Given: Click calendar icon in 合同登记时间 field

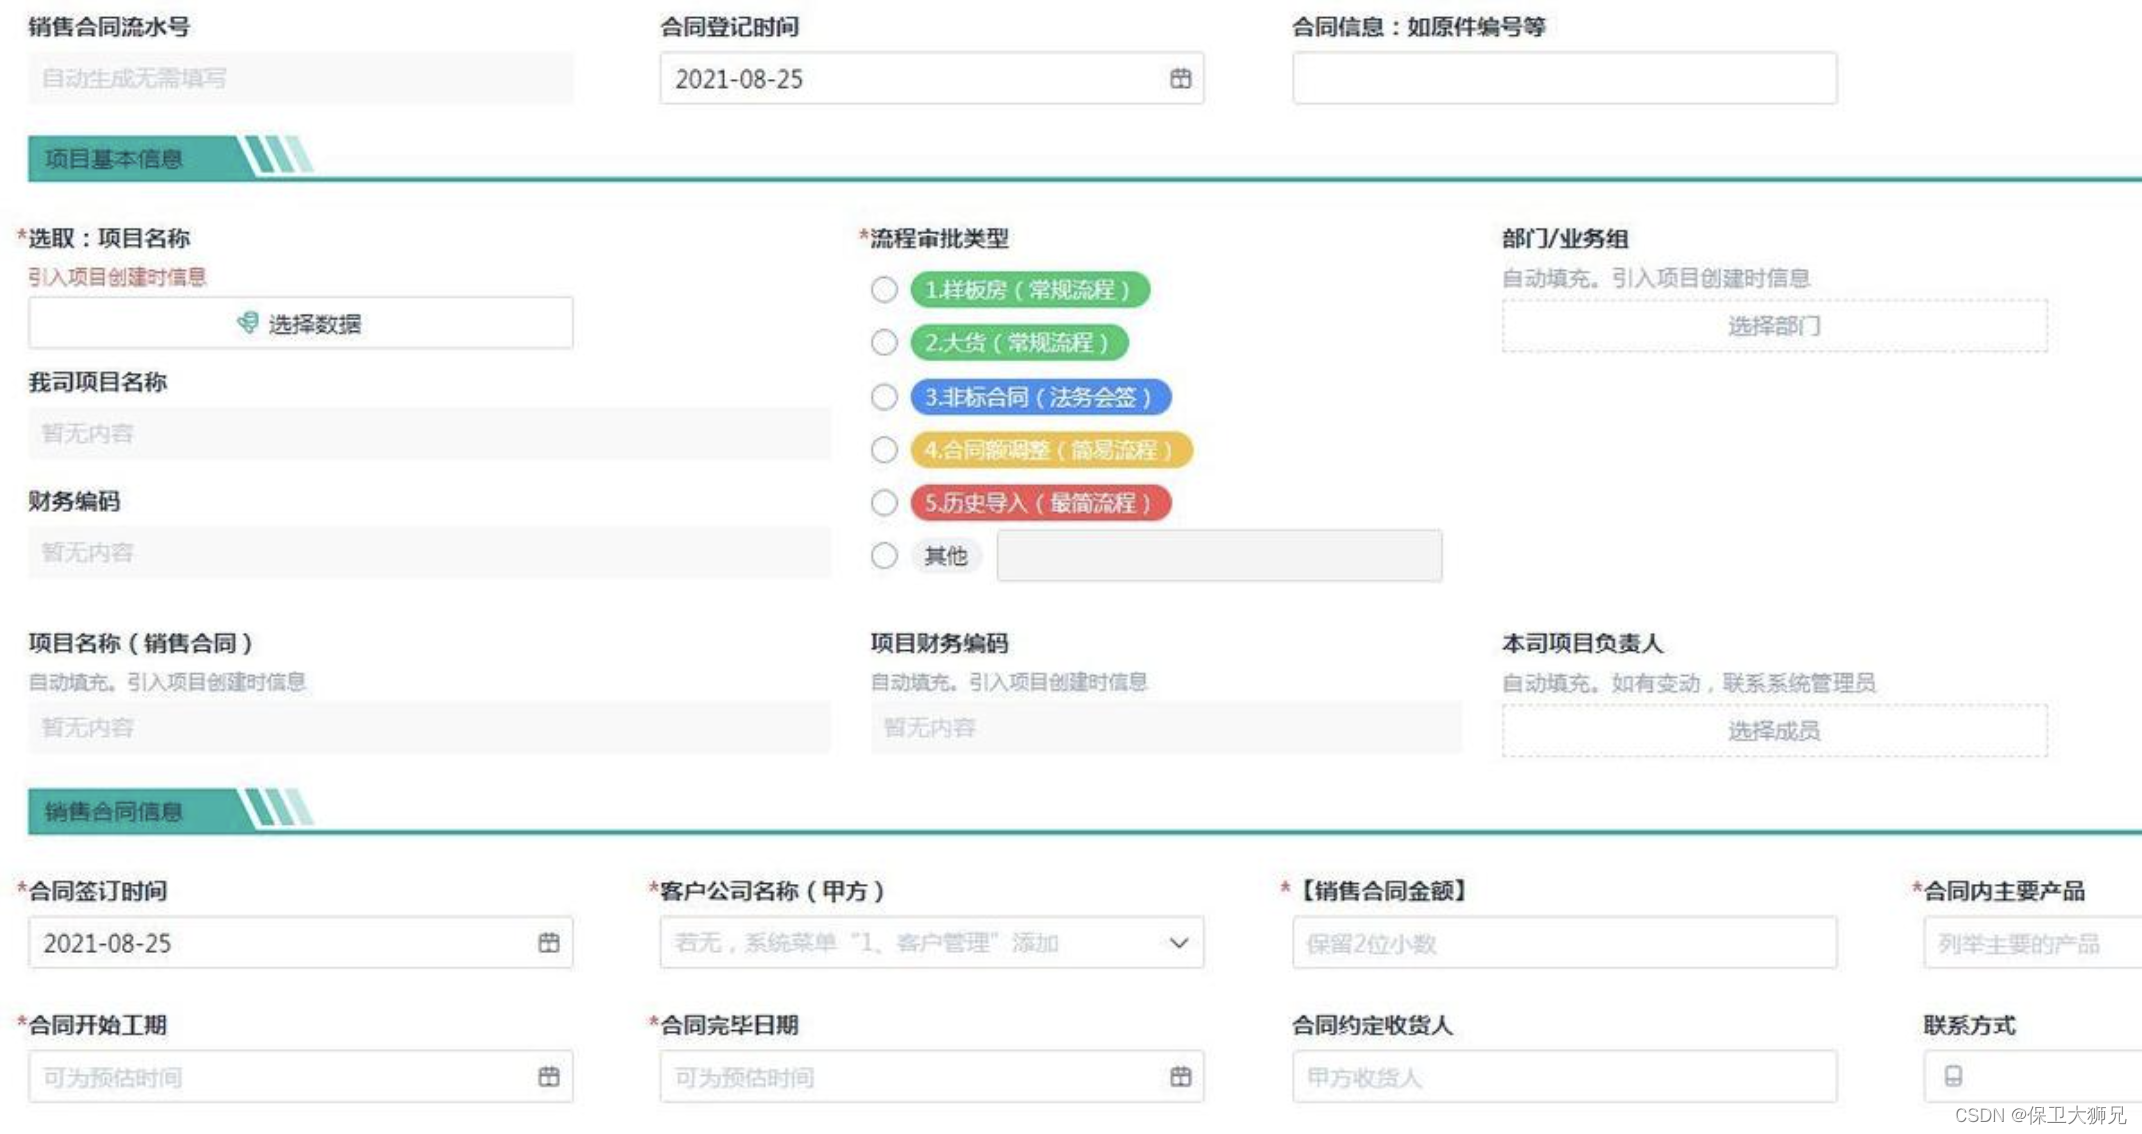Looking at the screenshot, I should pyautogui.click(x=1180, y=78).
